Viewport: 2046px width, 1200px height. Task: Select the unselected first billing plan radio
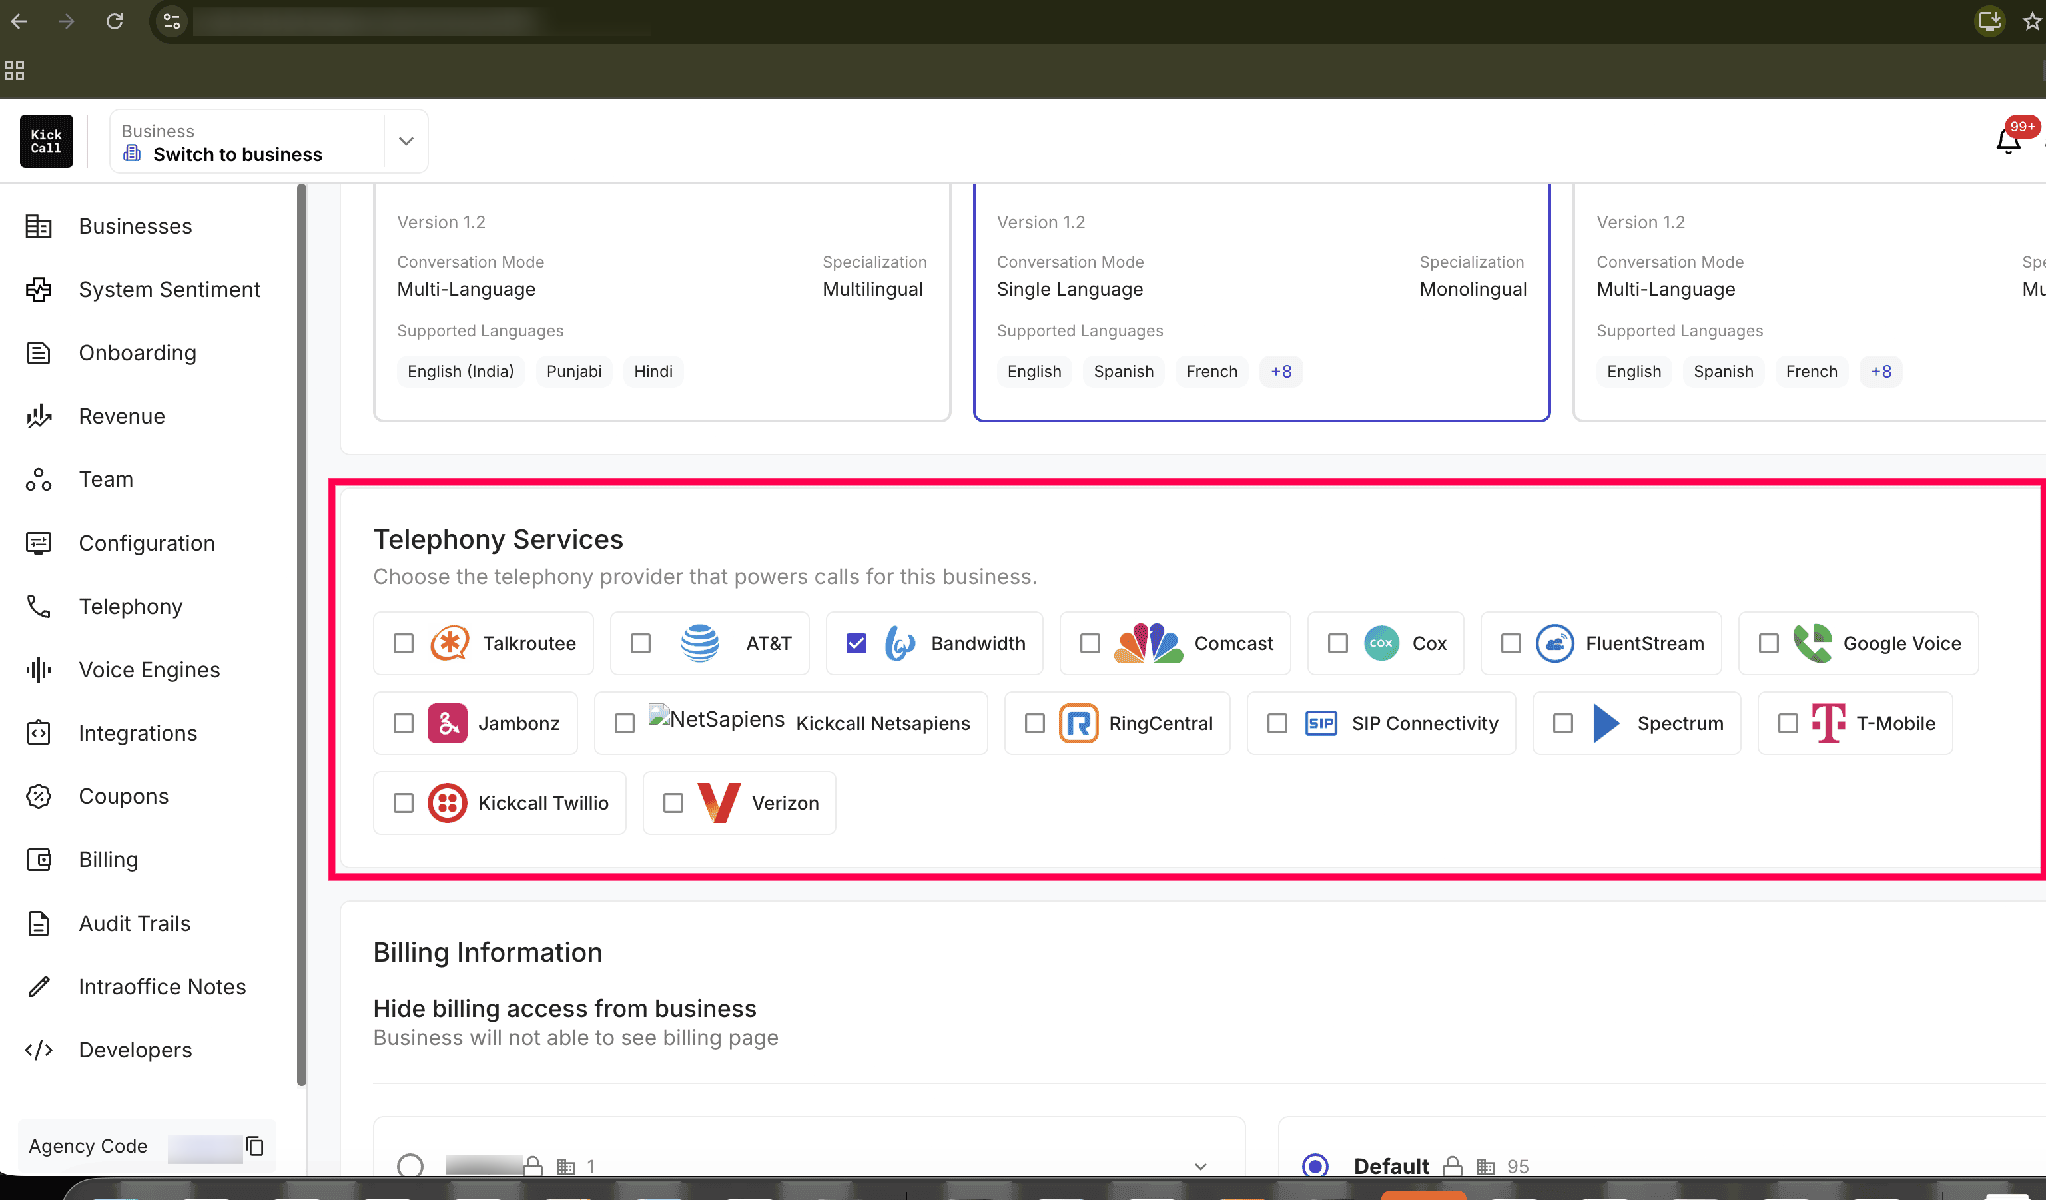tap(410, 1166)
